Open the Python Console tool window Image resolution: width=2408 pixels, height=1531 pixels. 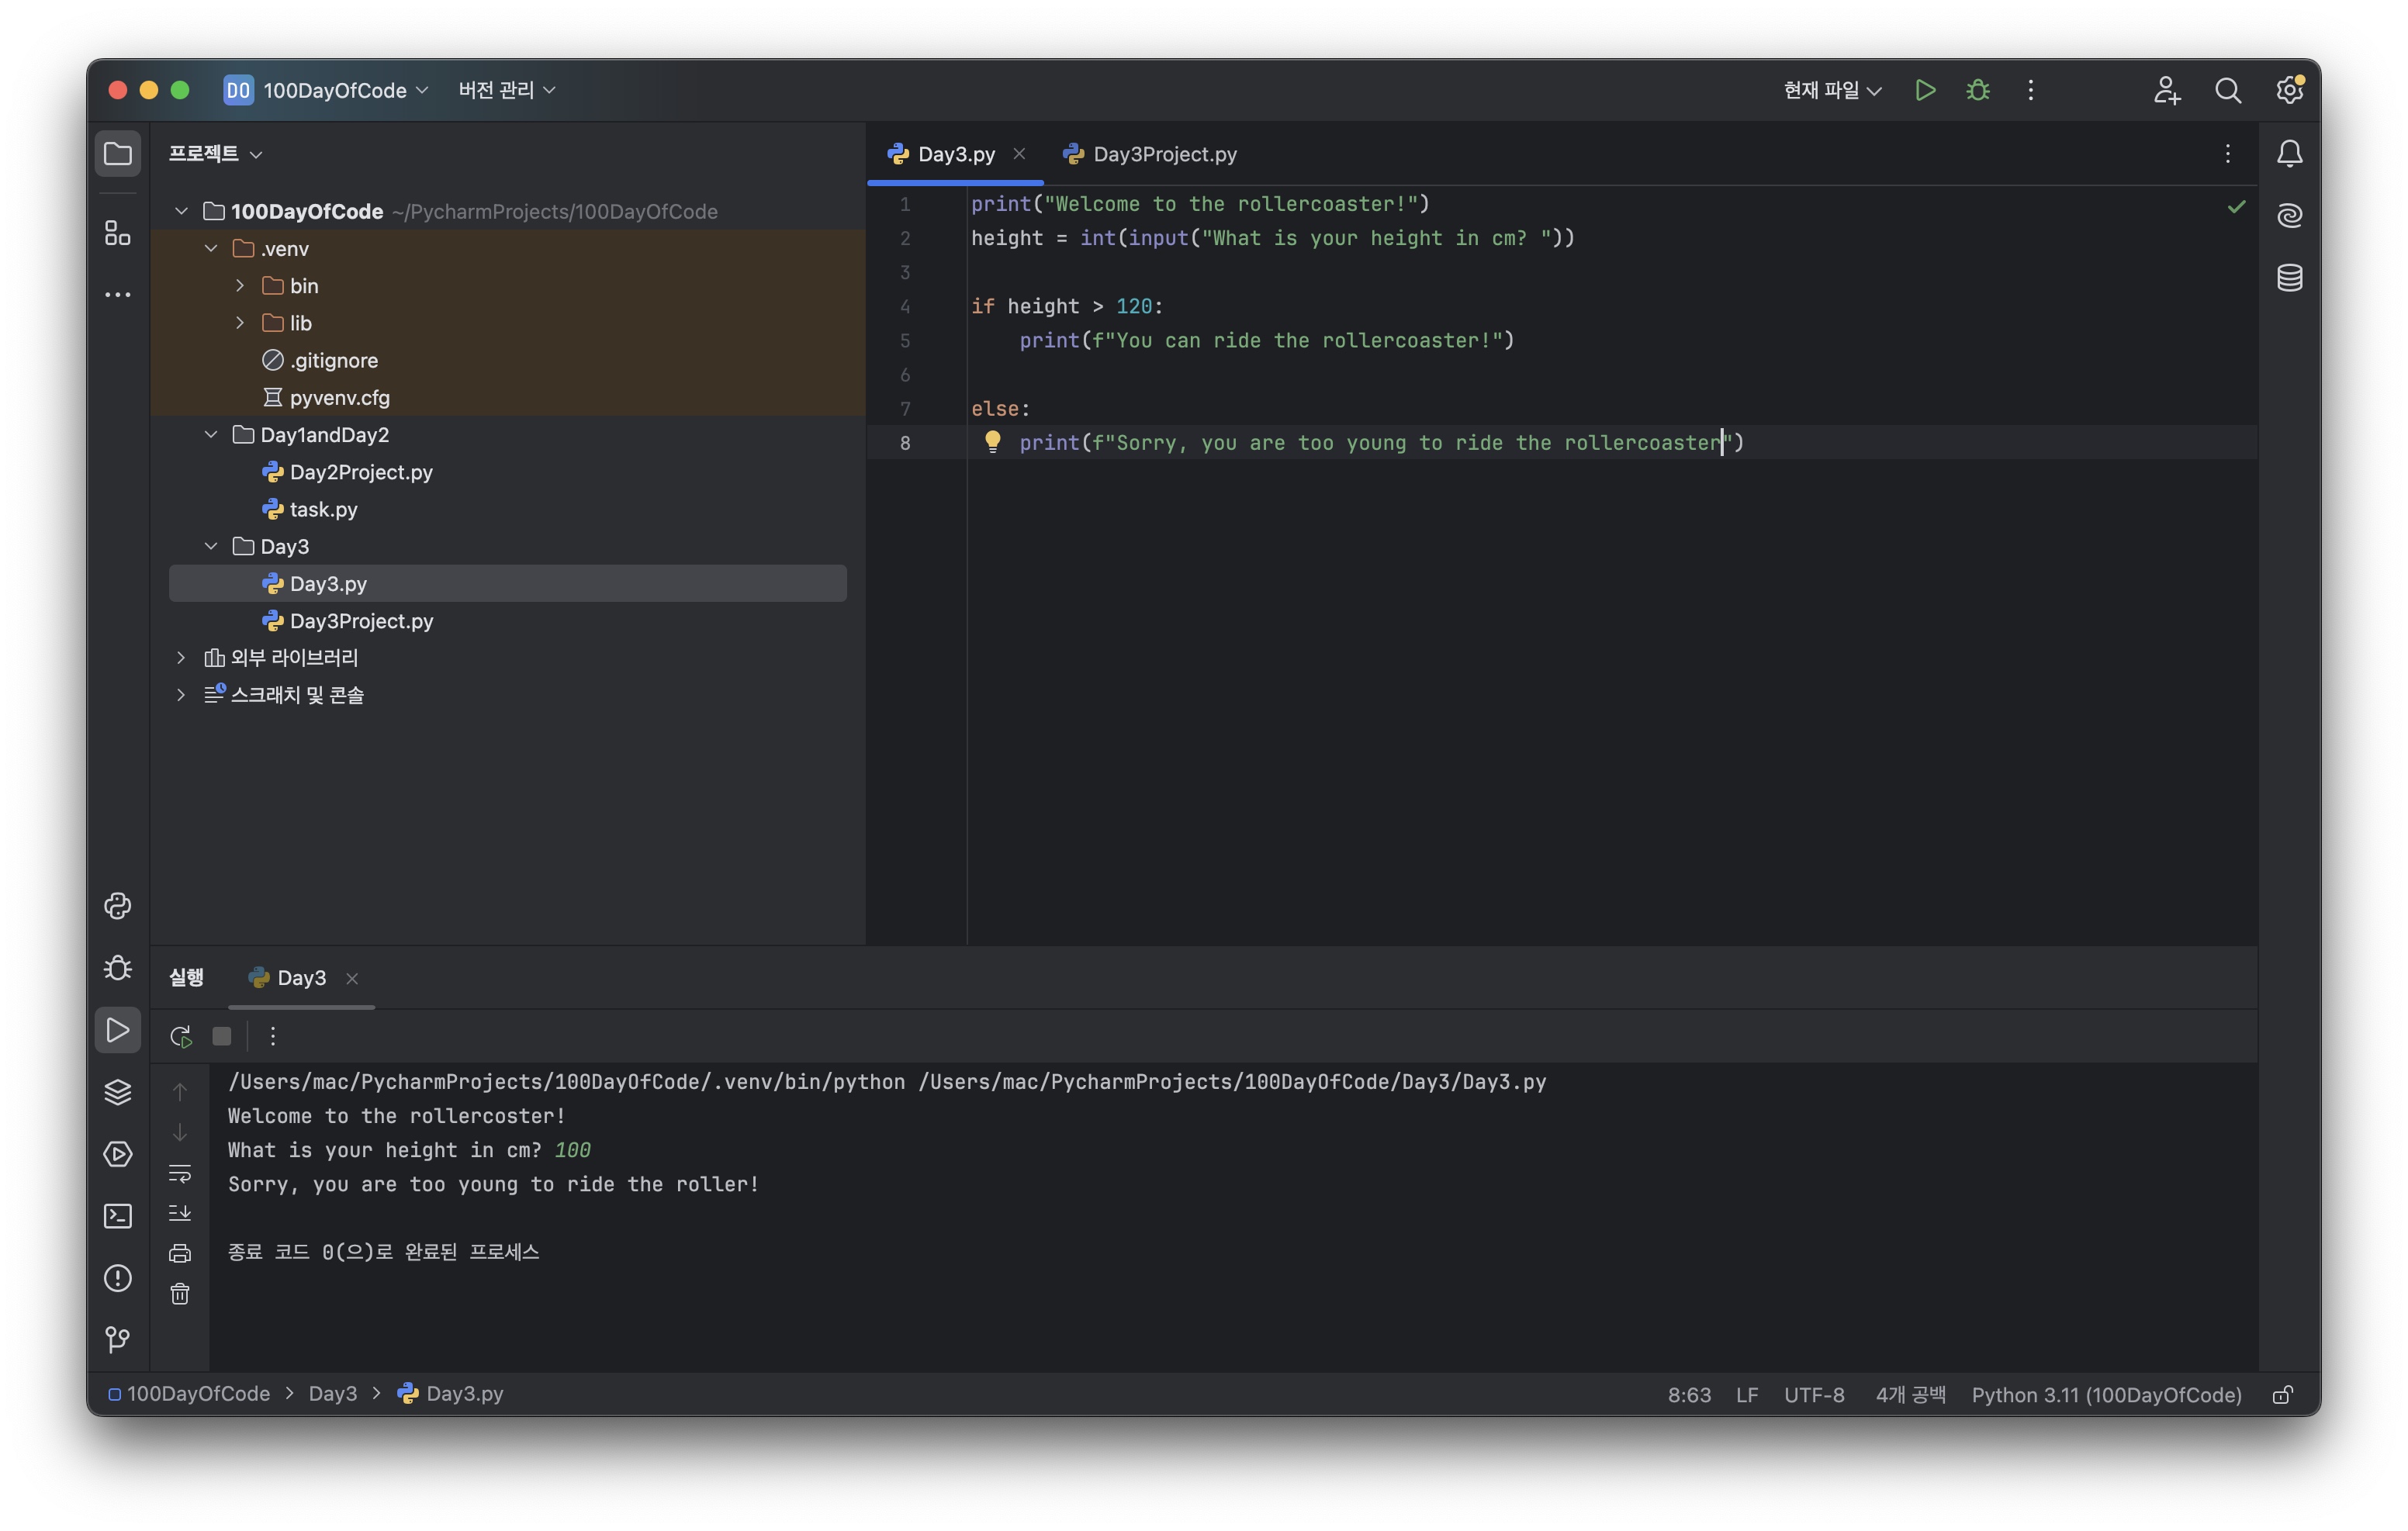click(118, 906)
